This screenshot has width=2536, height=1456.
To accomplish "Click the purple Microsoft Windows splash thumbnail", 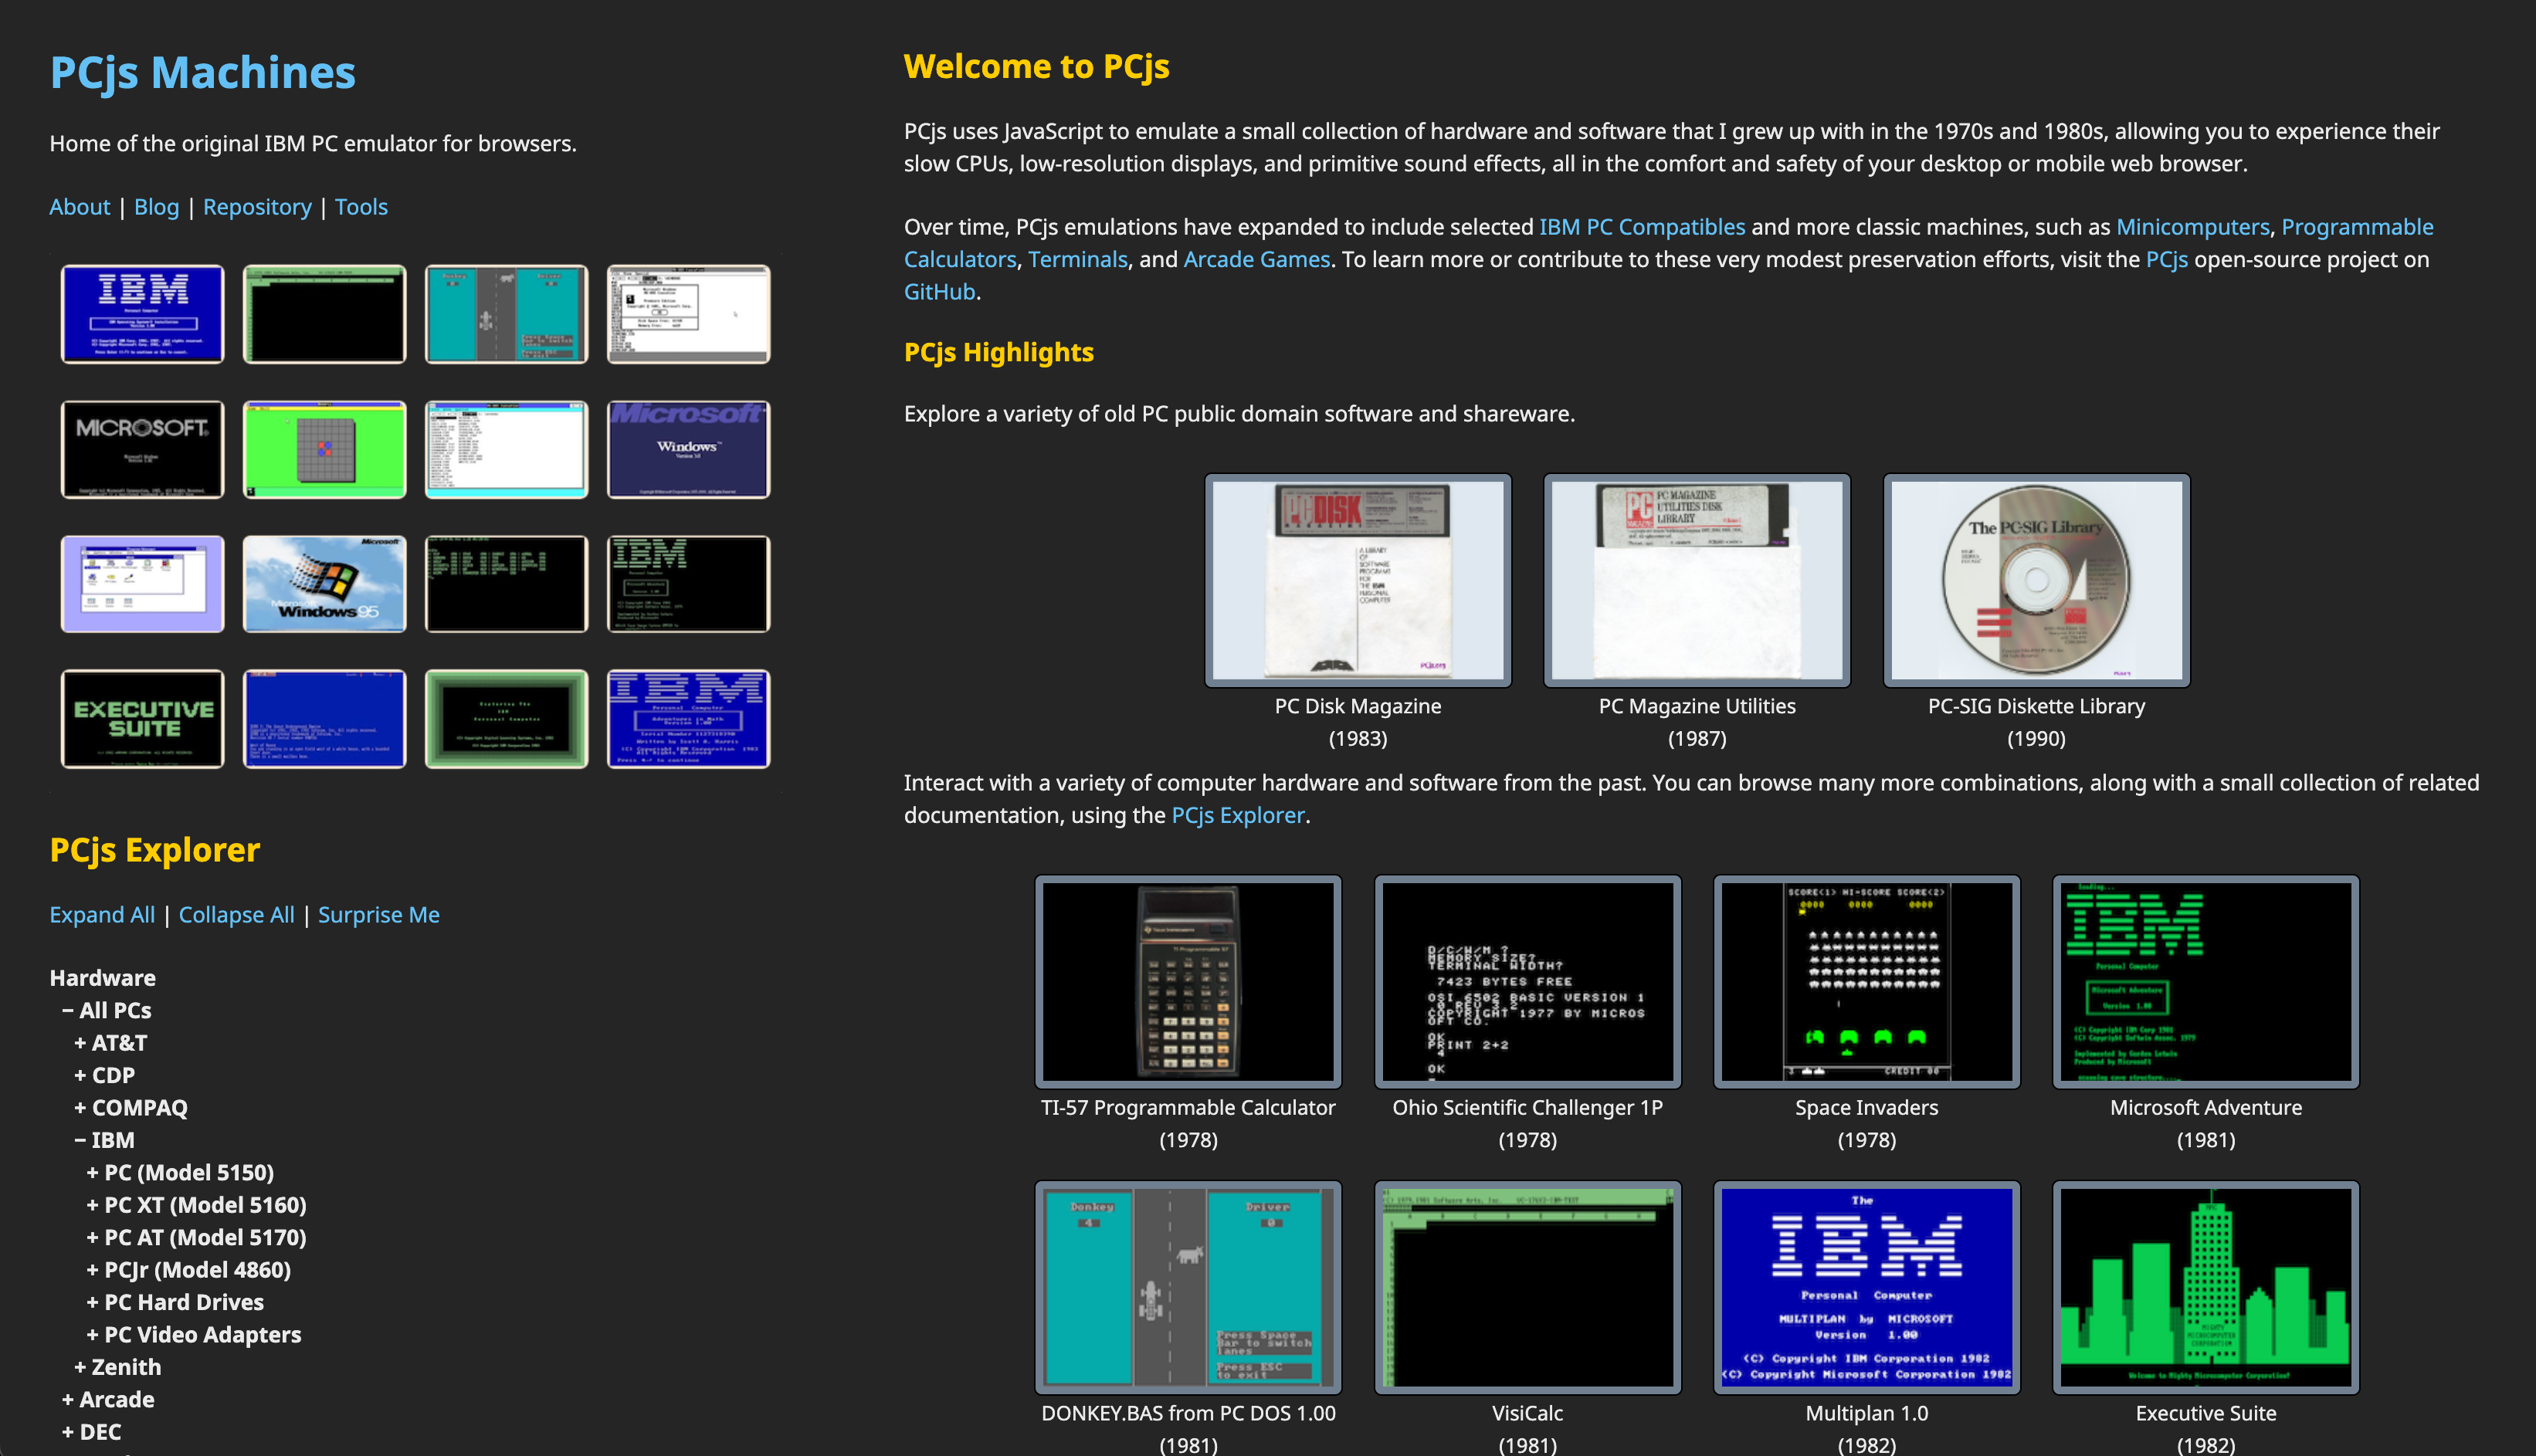I will tap(688, 449).
